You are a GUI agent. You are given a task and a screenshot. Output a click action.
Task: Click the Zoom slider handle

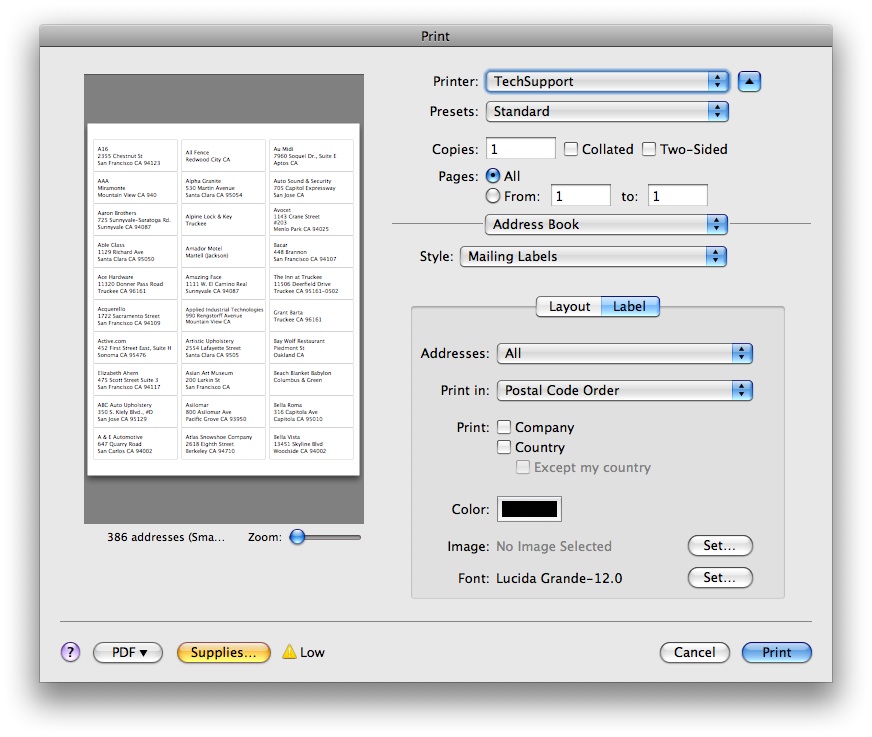[297, 537]
